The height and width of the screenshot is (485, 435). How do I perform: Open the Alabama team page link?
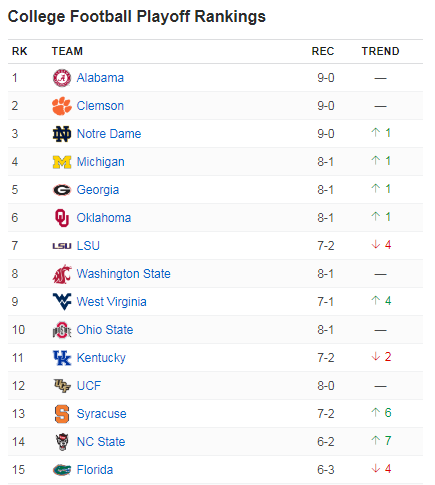tap(100, 78)
